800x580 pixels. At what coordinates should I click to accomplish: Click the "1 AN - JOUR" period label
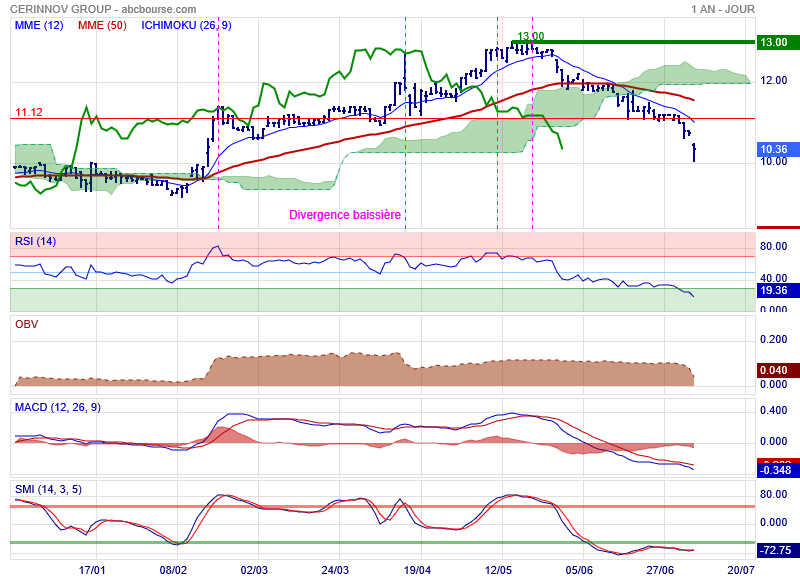point(723,9)
